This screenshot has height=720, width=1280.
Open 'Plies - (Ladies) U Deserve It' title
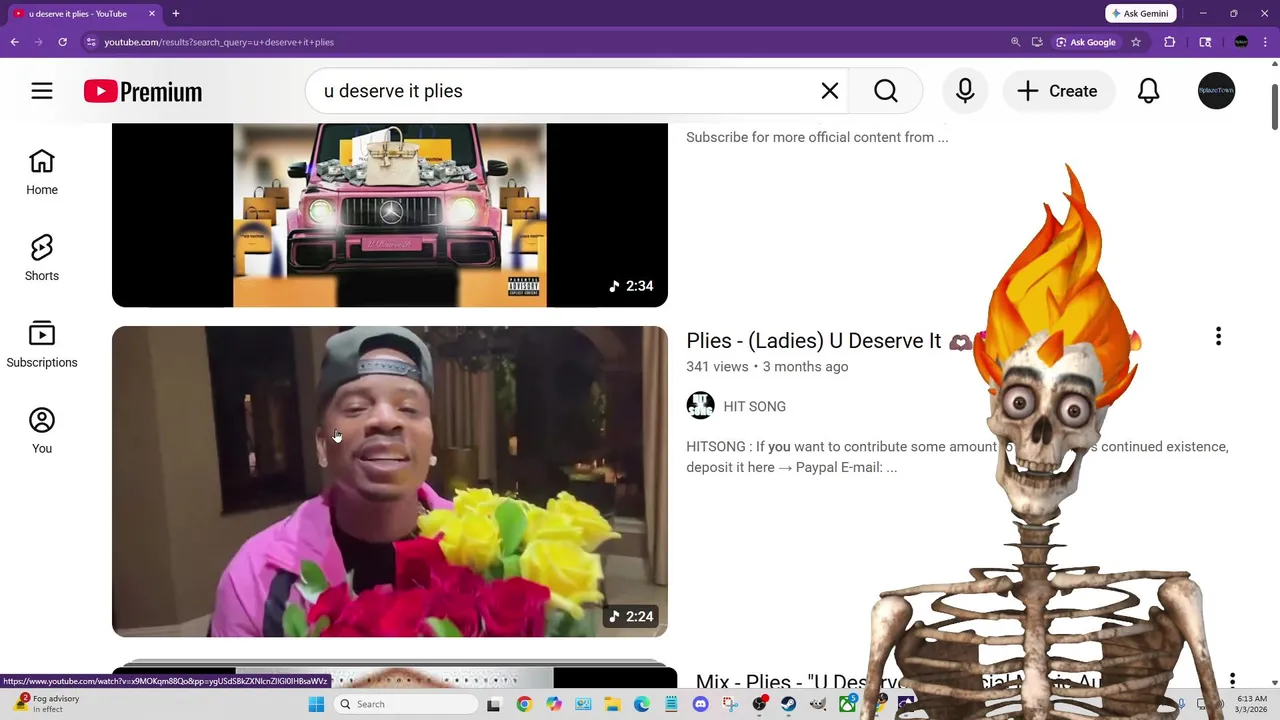[814, 341]
